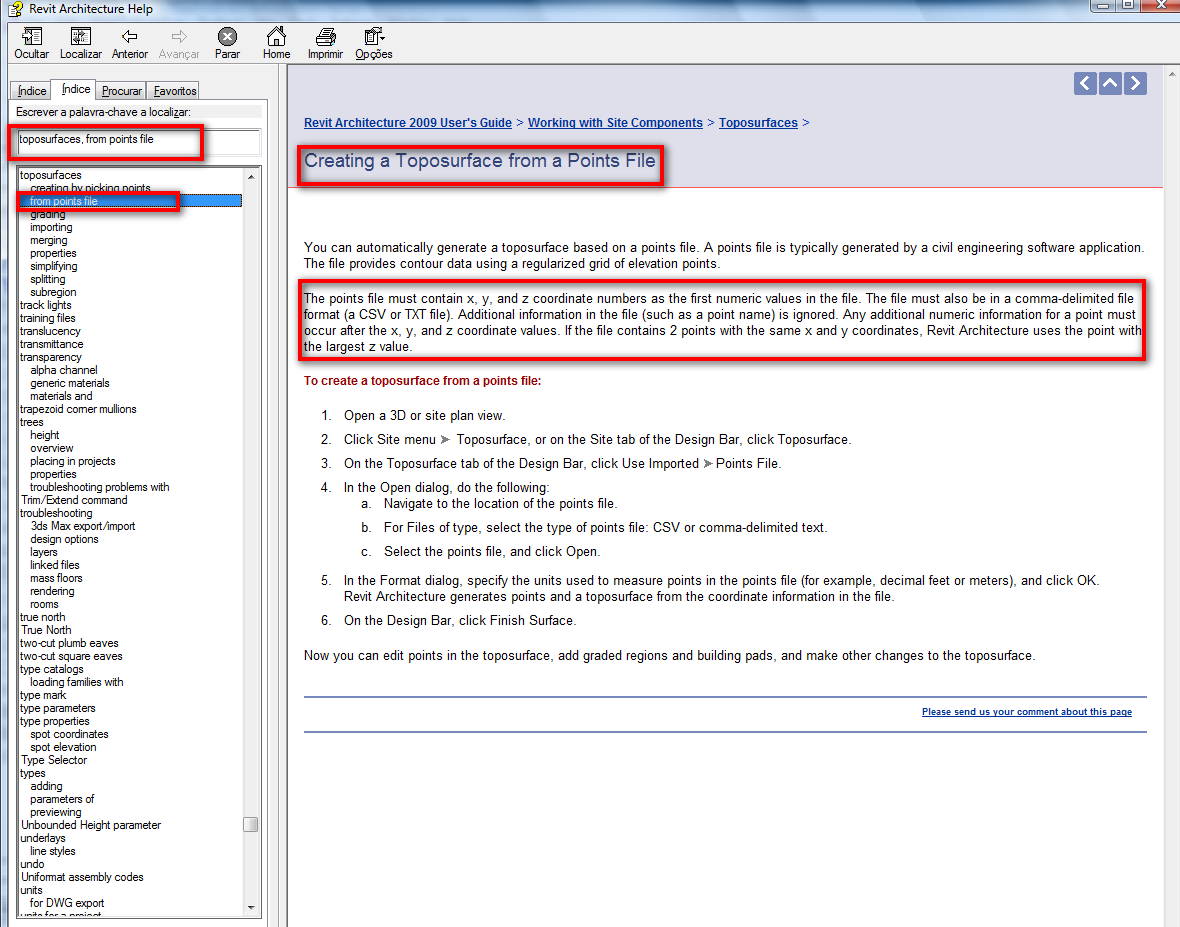This screenshot has width=1180, height=927.
Task: Select 'importing' under toposurfaces
Action: coord(51,227)
